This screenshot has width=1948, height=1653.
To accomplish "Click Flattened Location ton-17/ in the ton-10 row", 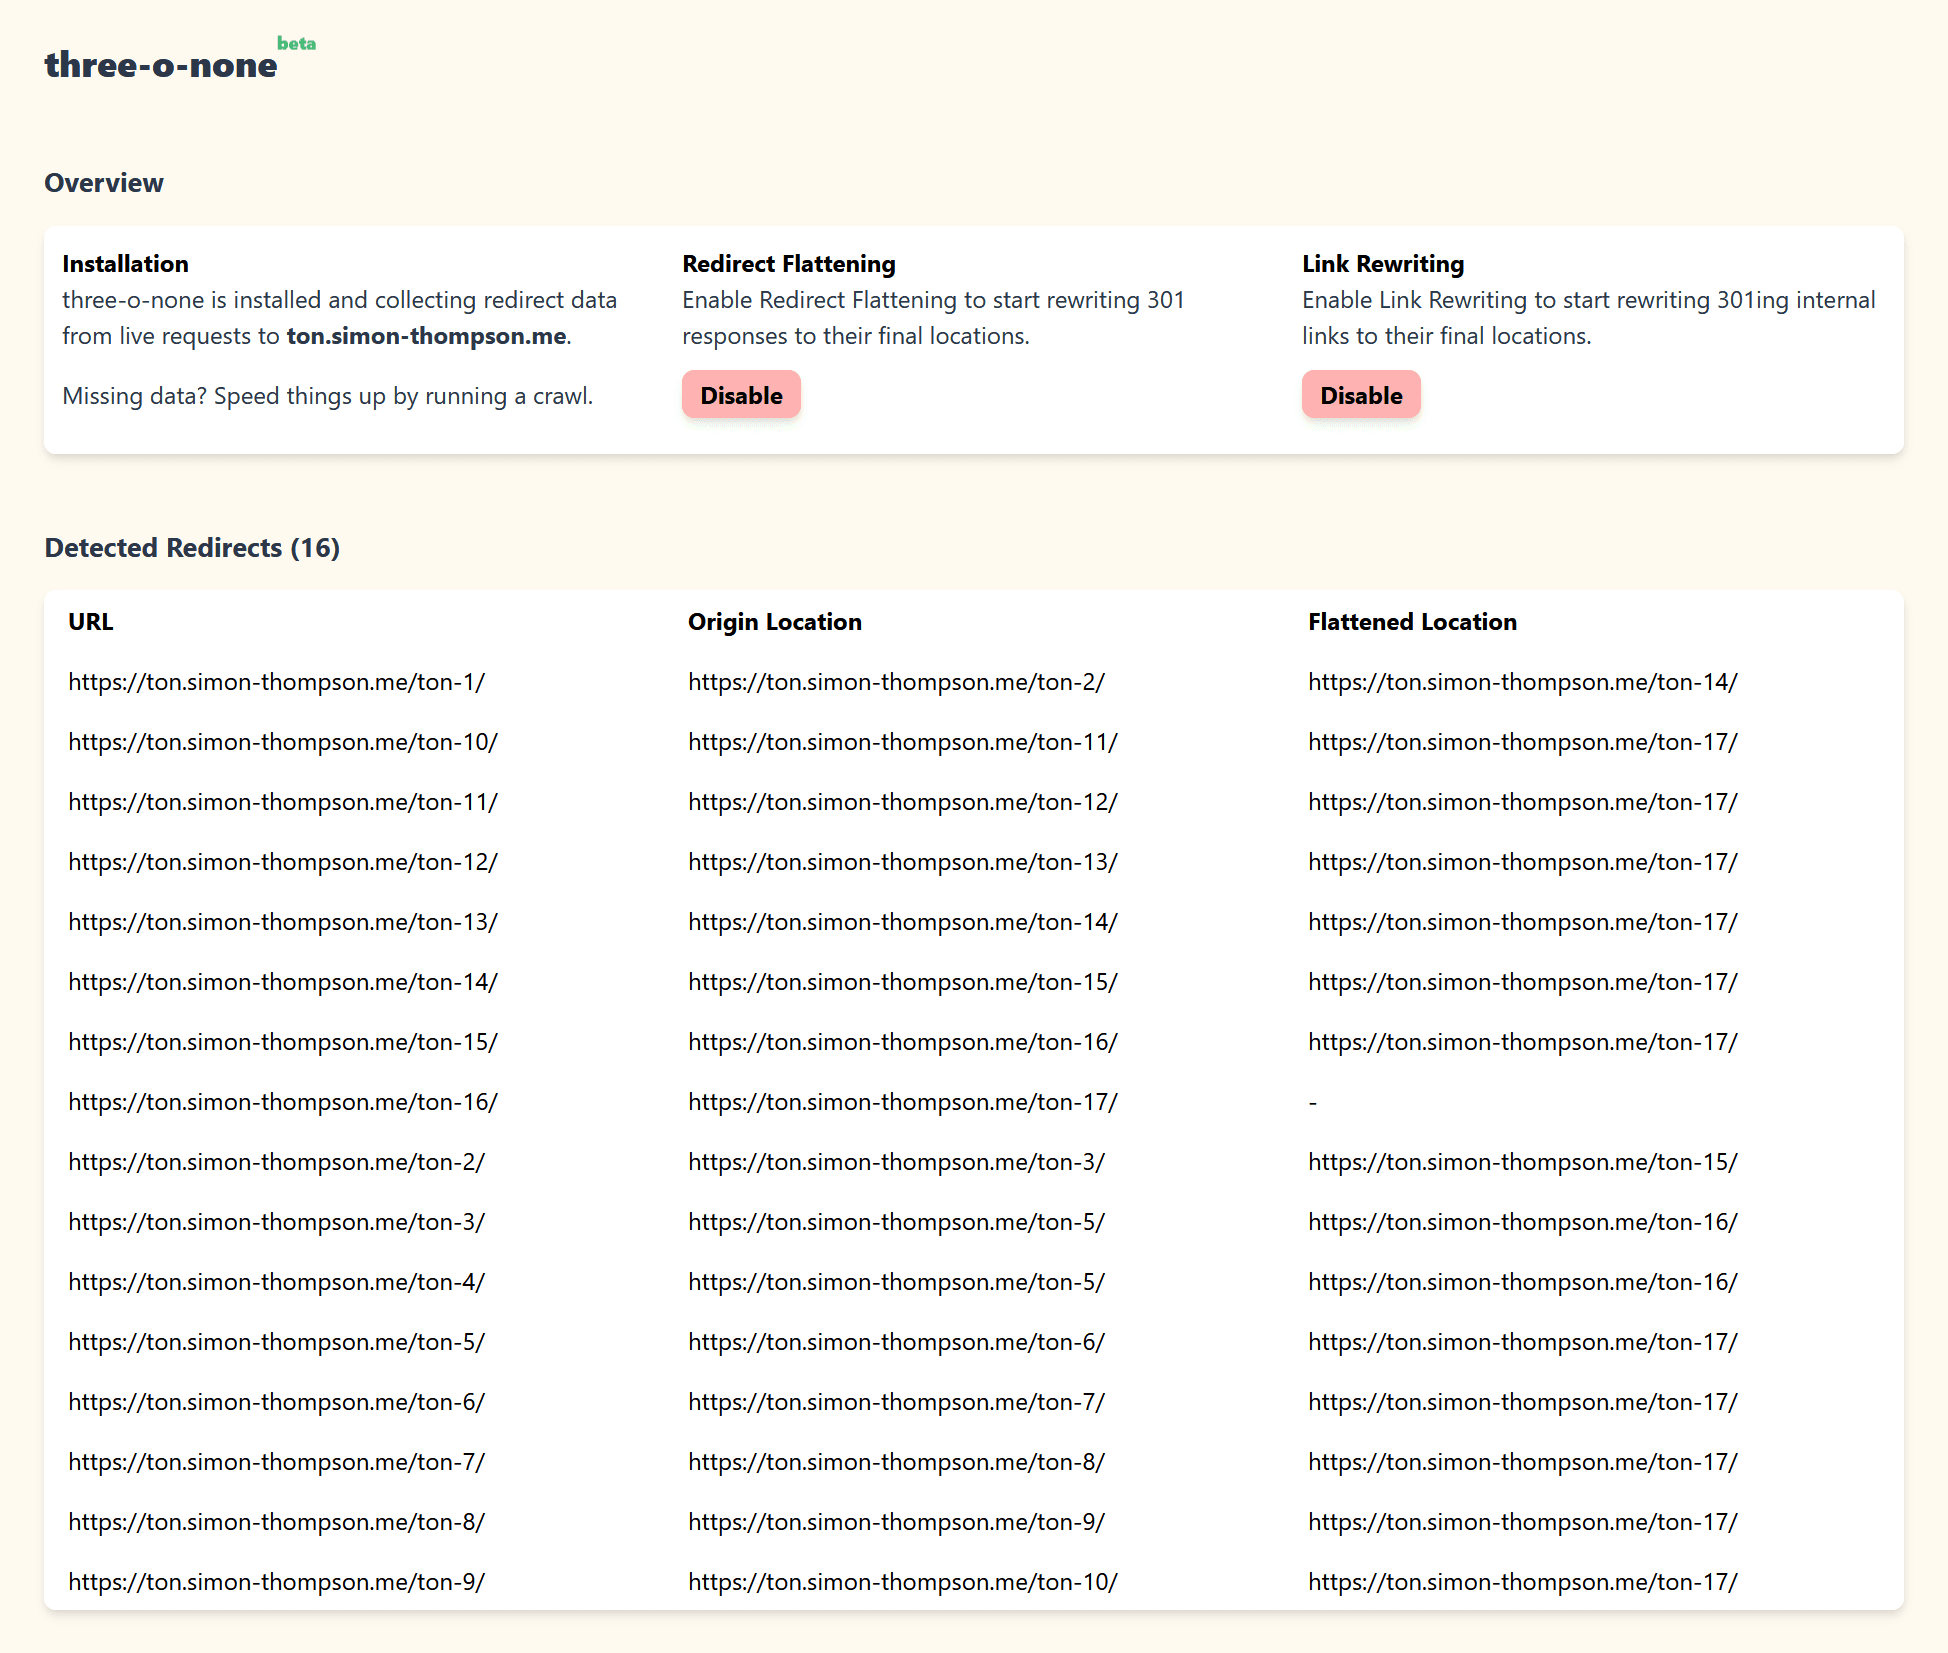I will [x=1523, y=742].
